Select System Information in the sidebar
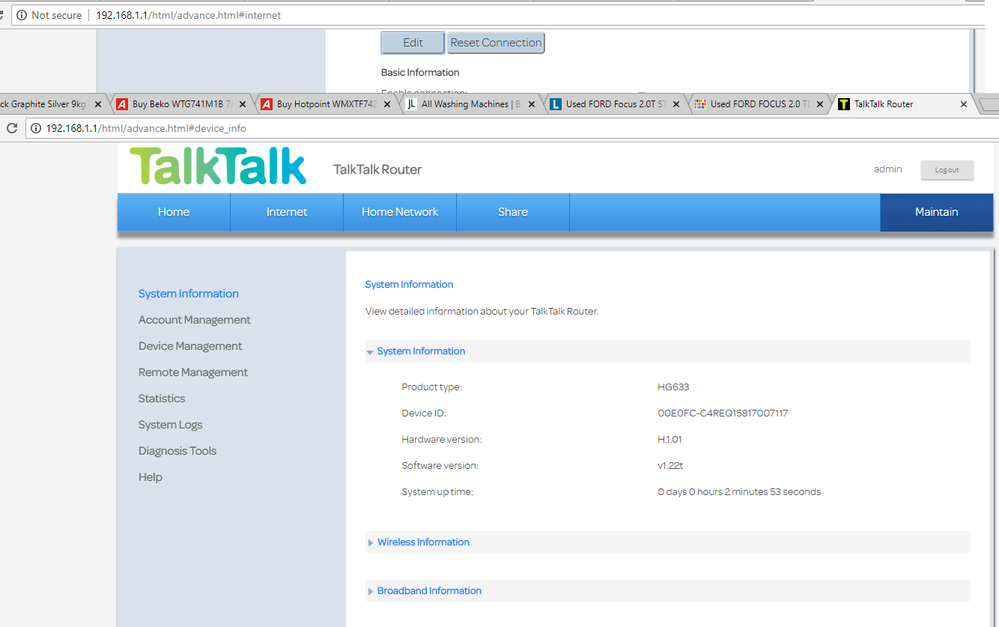Viewport: 999px width, 627px height. click(189, 294)
